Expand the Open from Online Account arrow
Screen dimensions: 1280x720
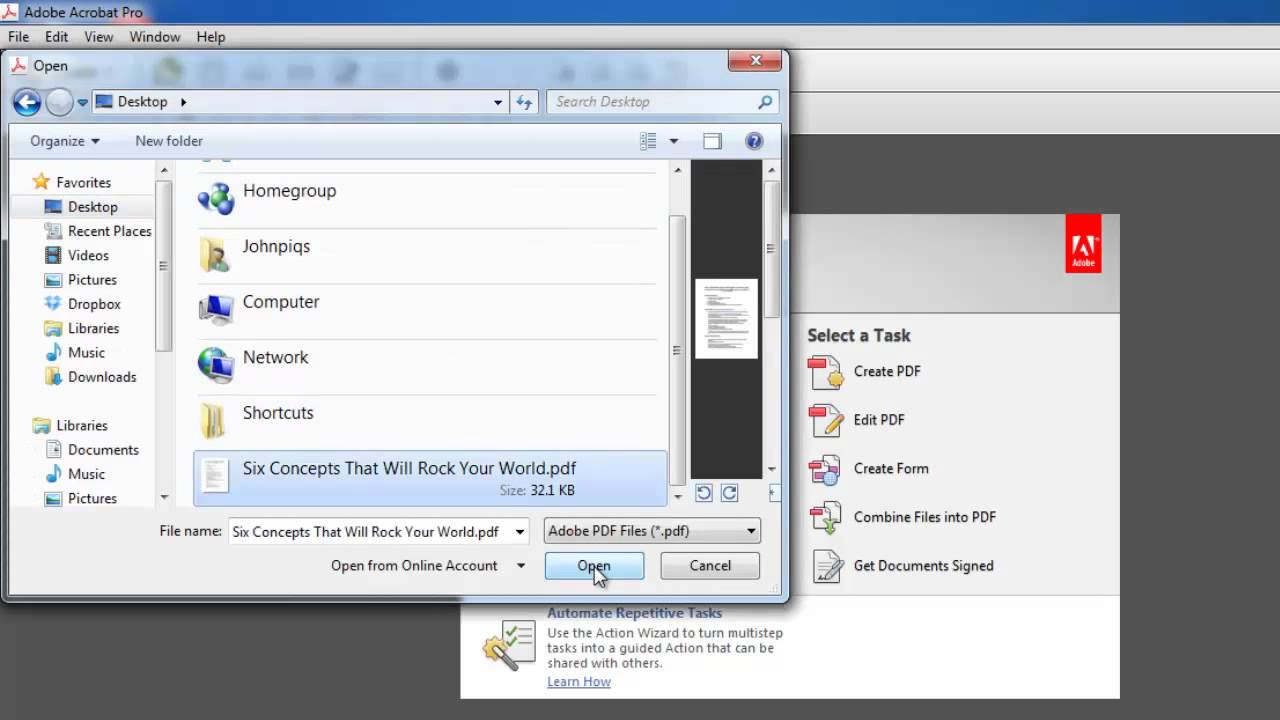(521, 566)
